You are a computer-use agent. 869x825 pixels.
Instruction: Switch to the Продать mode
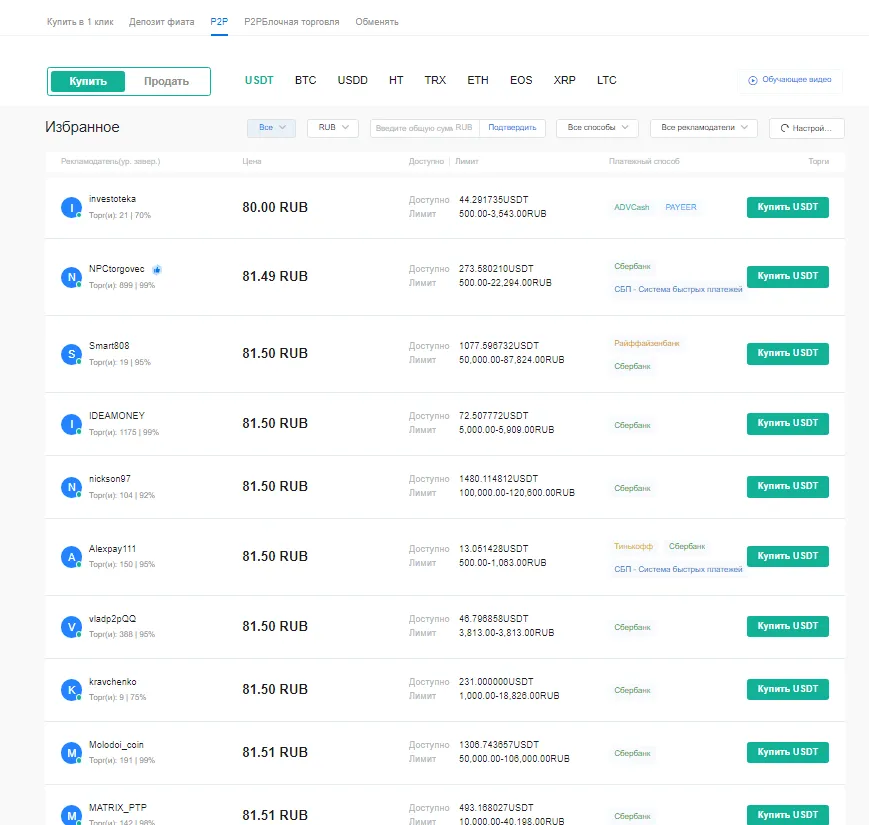point(168,81)
